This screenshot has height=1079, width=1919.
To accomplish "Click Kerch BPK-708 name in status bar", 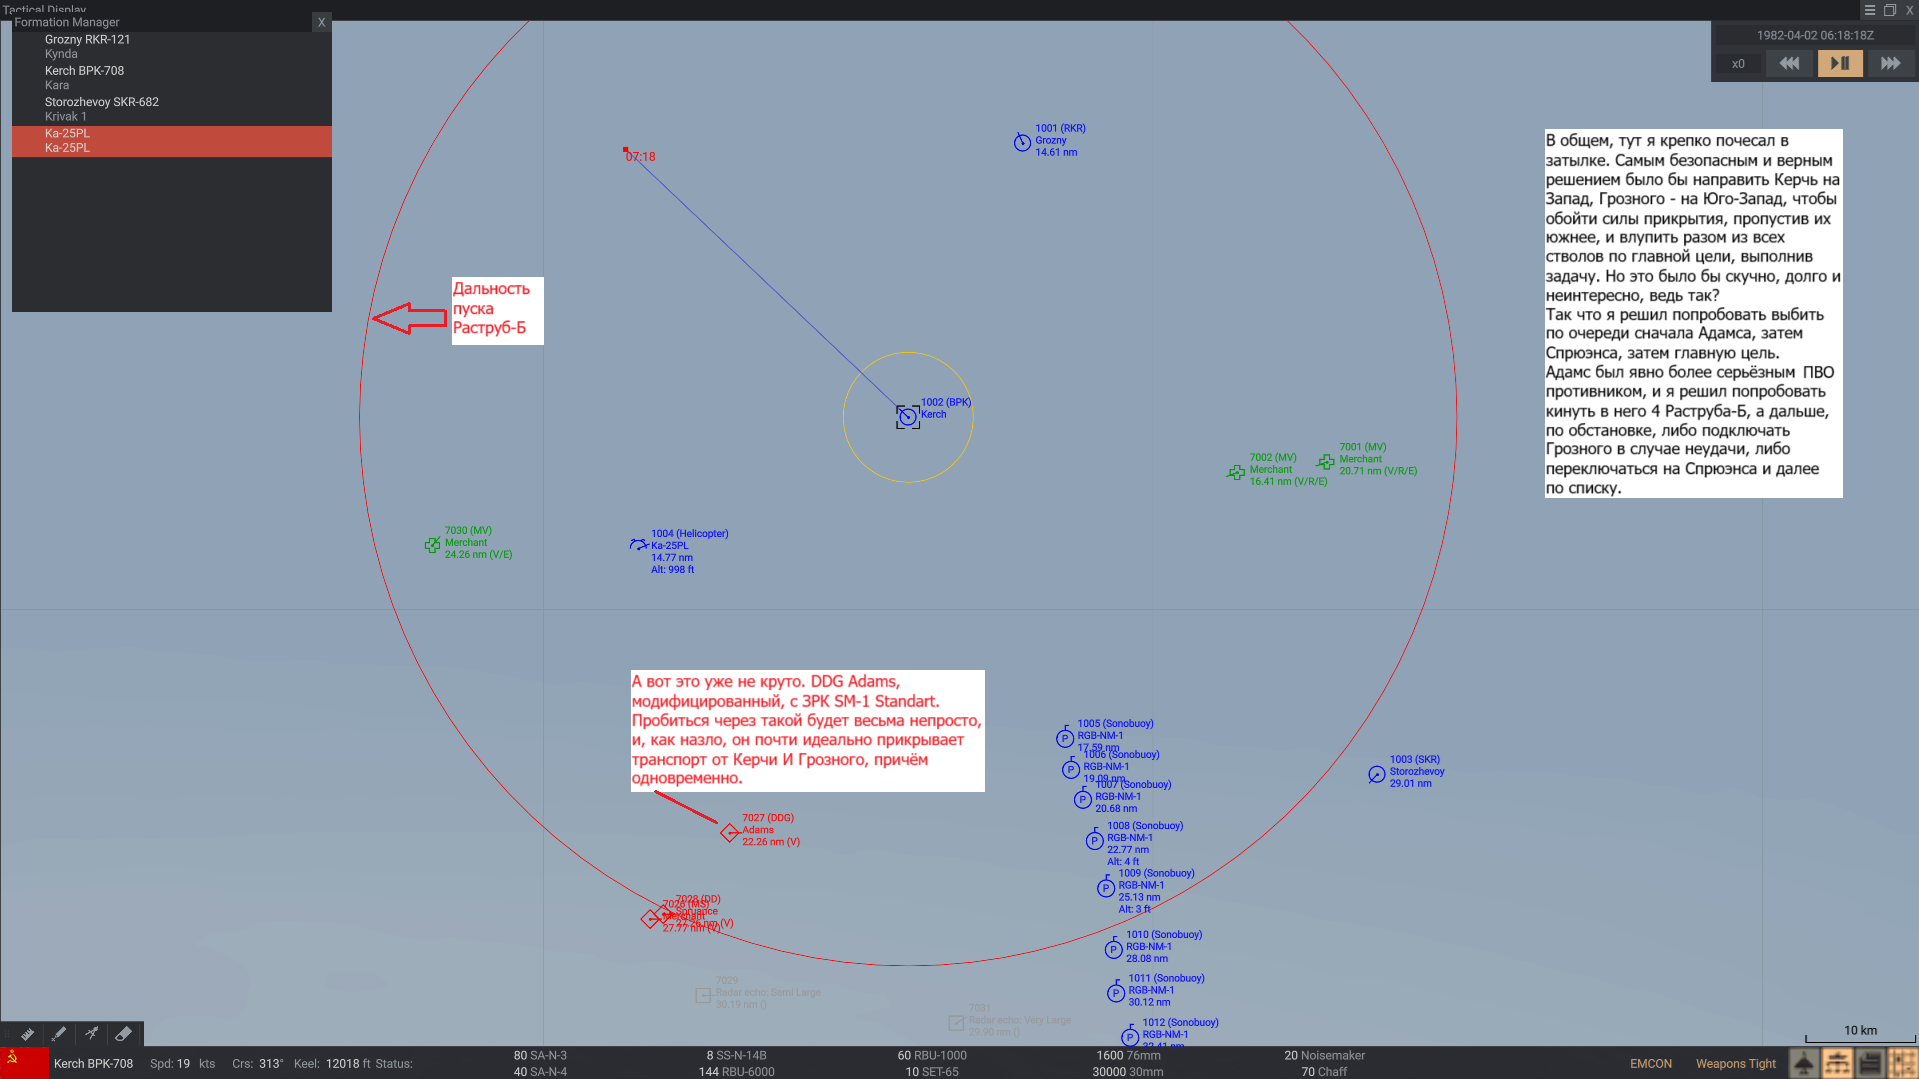I will (x=93, y=1064).
